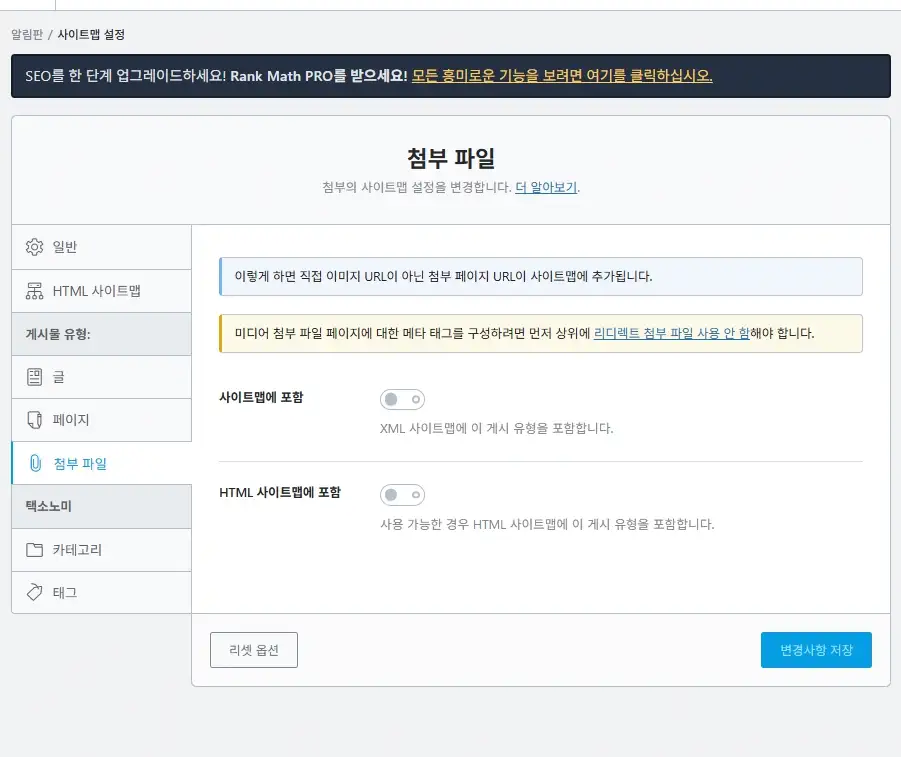Switch to the HTML 사이트맵 tab label
This screenshot has width=901, height=757.
click(97, 291)
